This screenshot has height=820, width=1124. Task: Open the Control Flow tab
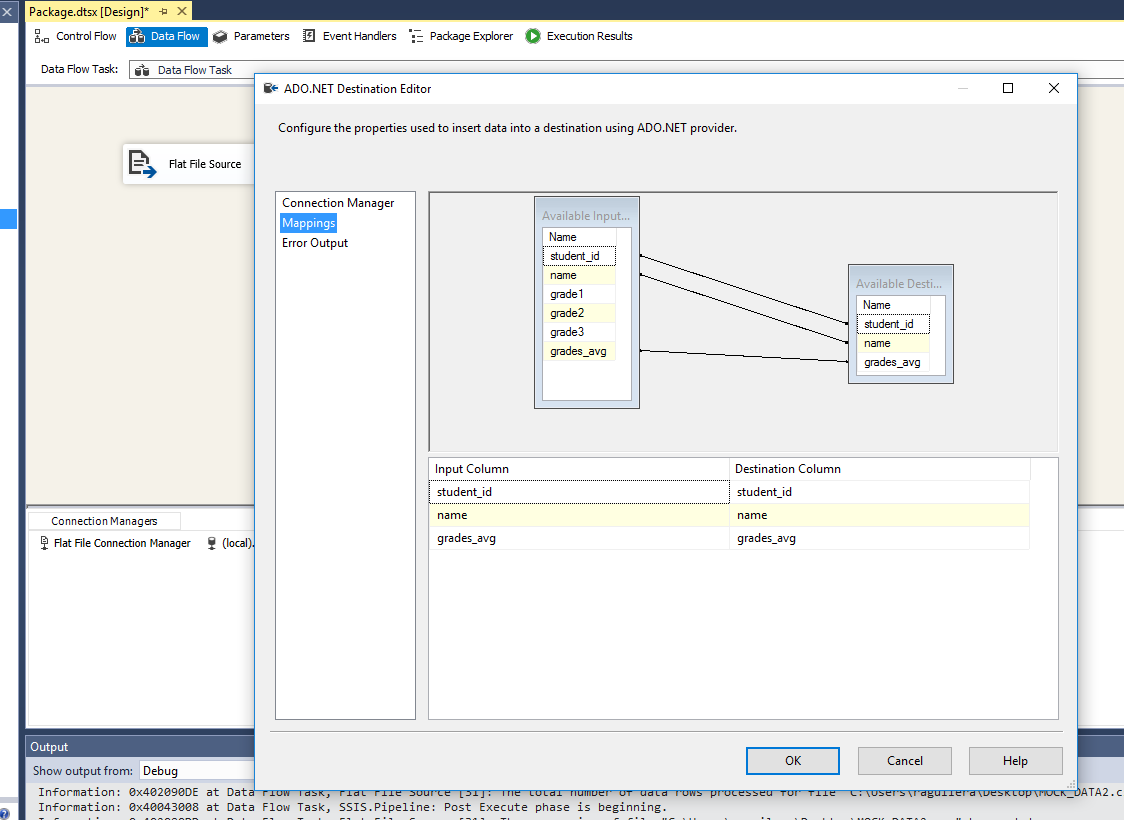coord(75,36)
